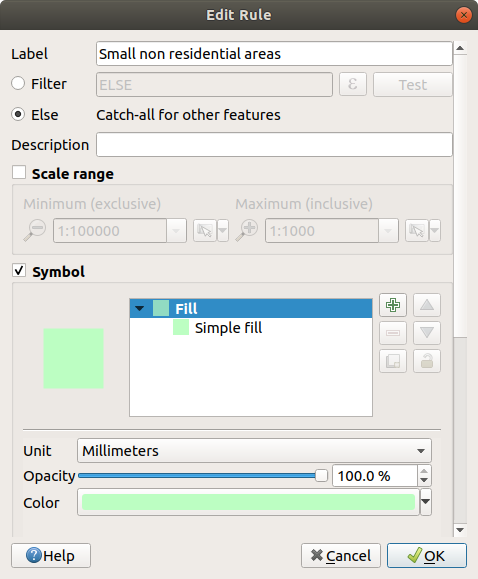Click the light green Color swatch bar
This screenshot has width=478, height=579.
(x=248, y=502)
